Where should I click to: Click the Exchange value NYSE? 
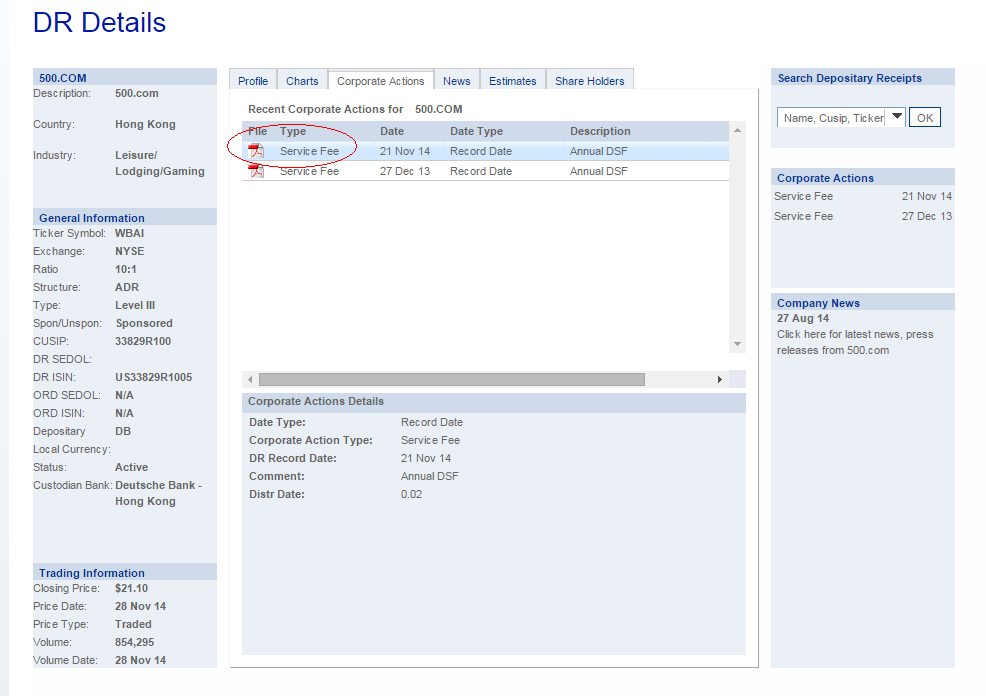pyautogui.click(x=130, y=251)
